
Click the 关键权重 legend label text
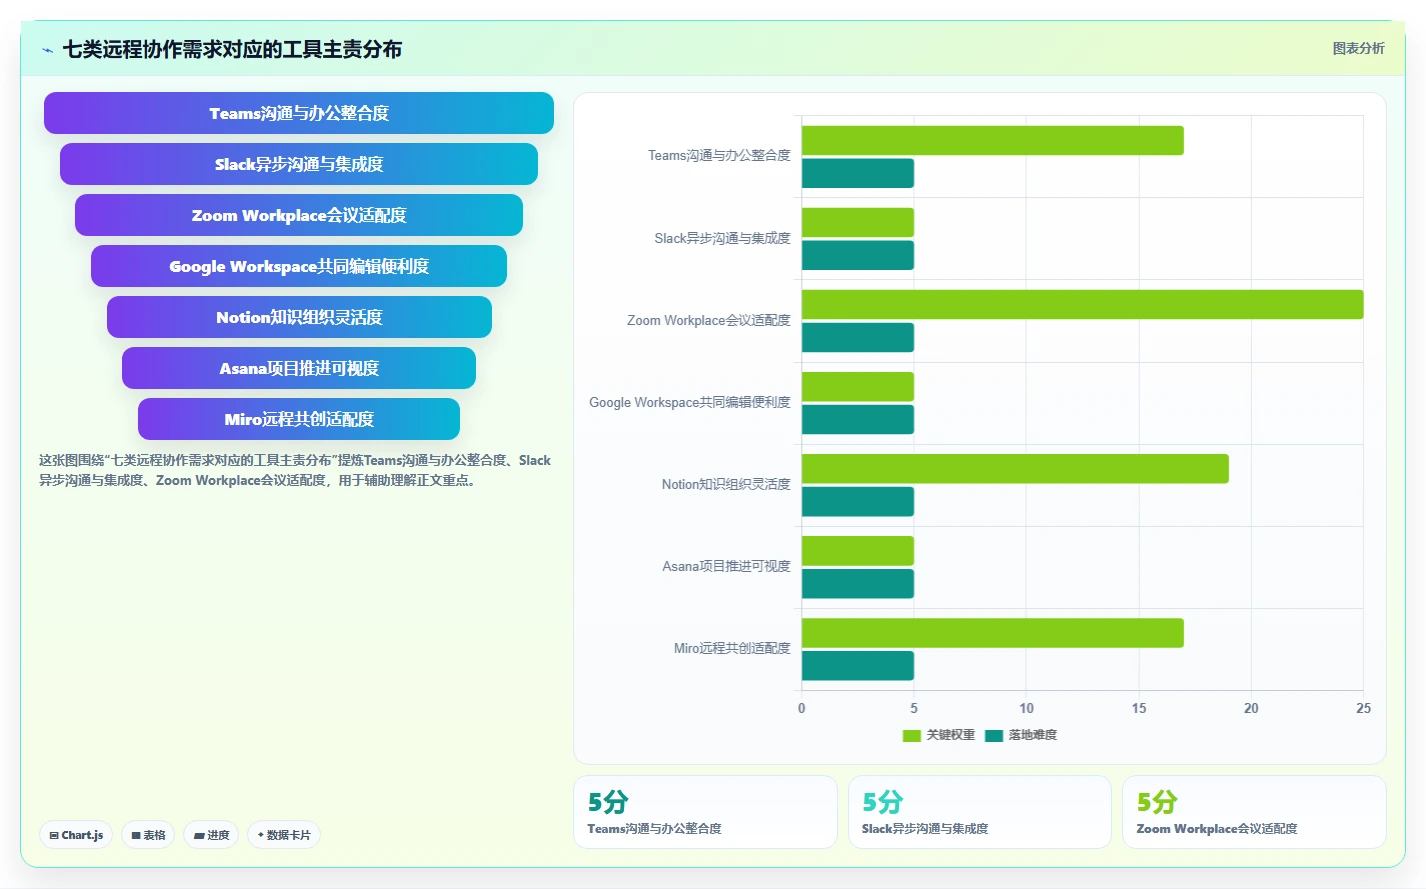point(950,735)
